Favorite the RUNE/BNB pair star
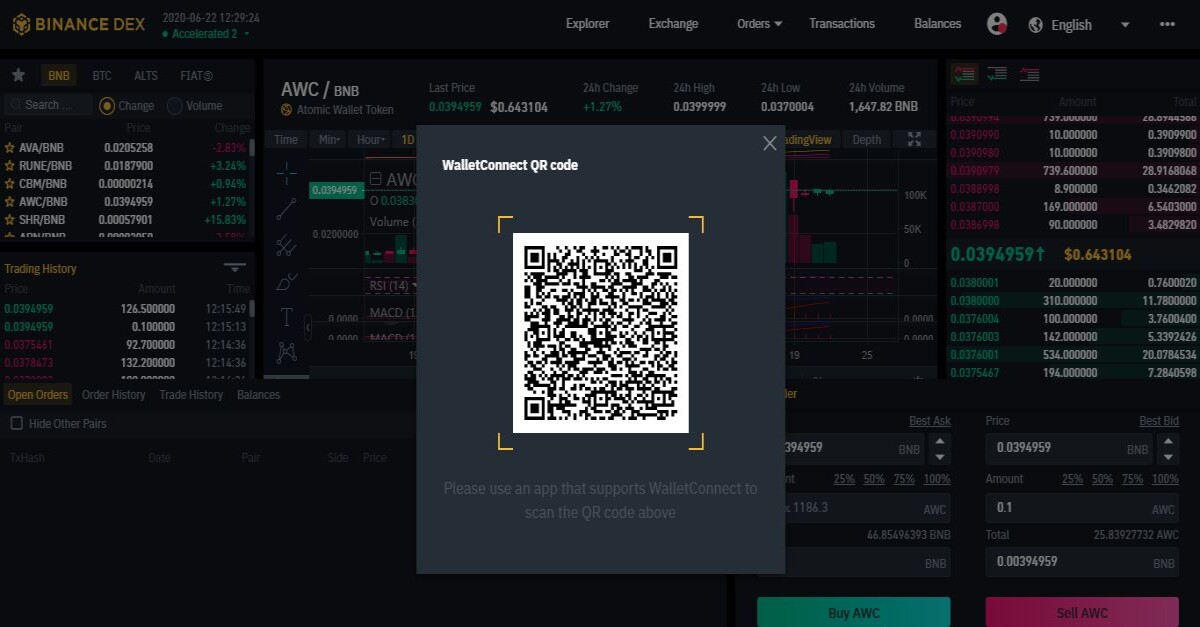Viewport: 1200px width, 627px height. [10, 165]
